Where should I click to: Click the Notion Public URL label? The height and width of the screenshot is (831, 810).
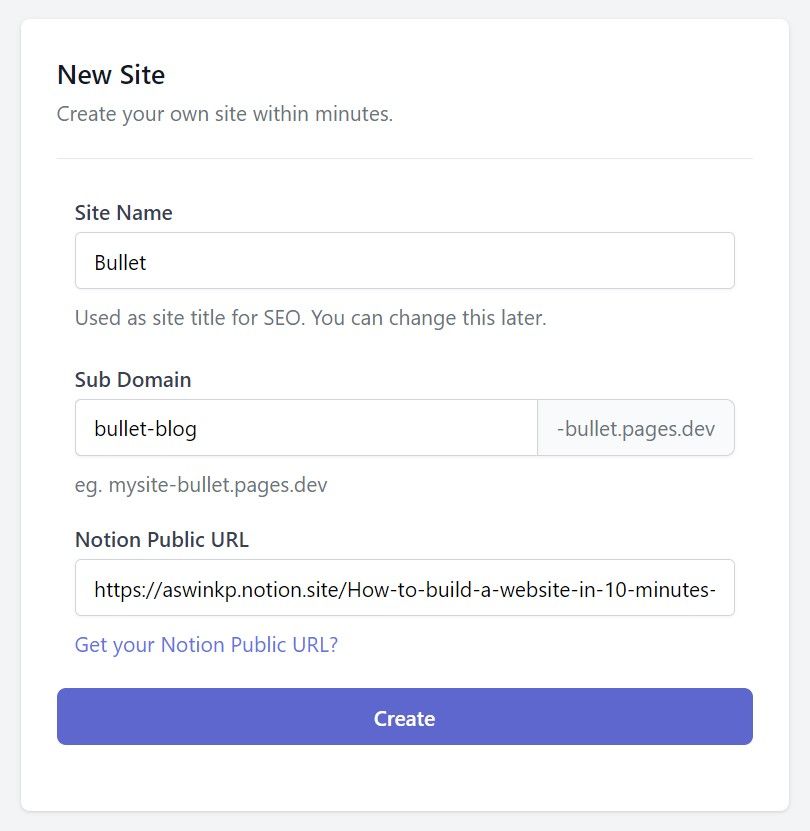(x=161, y=539)
